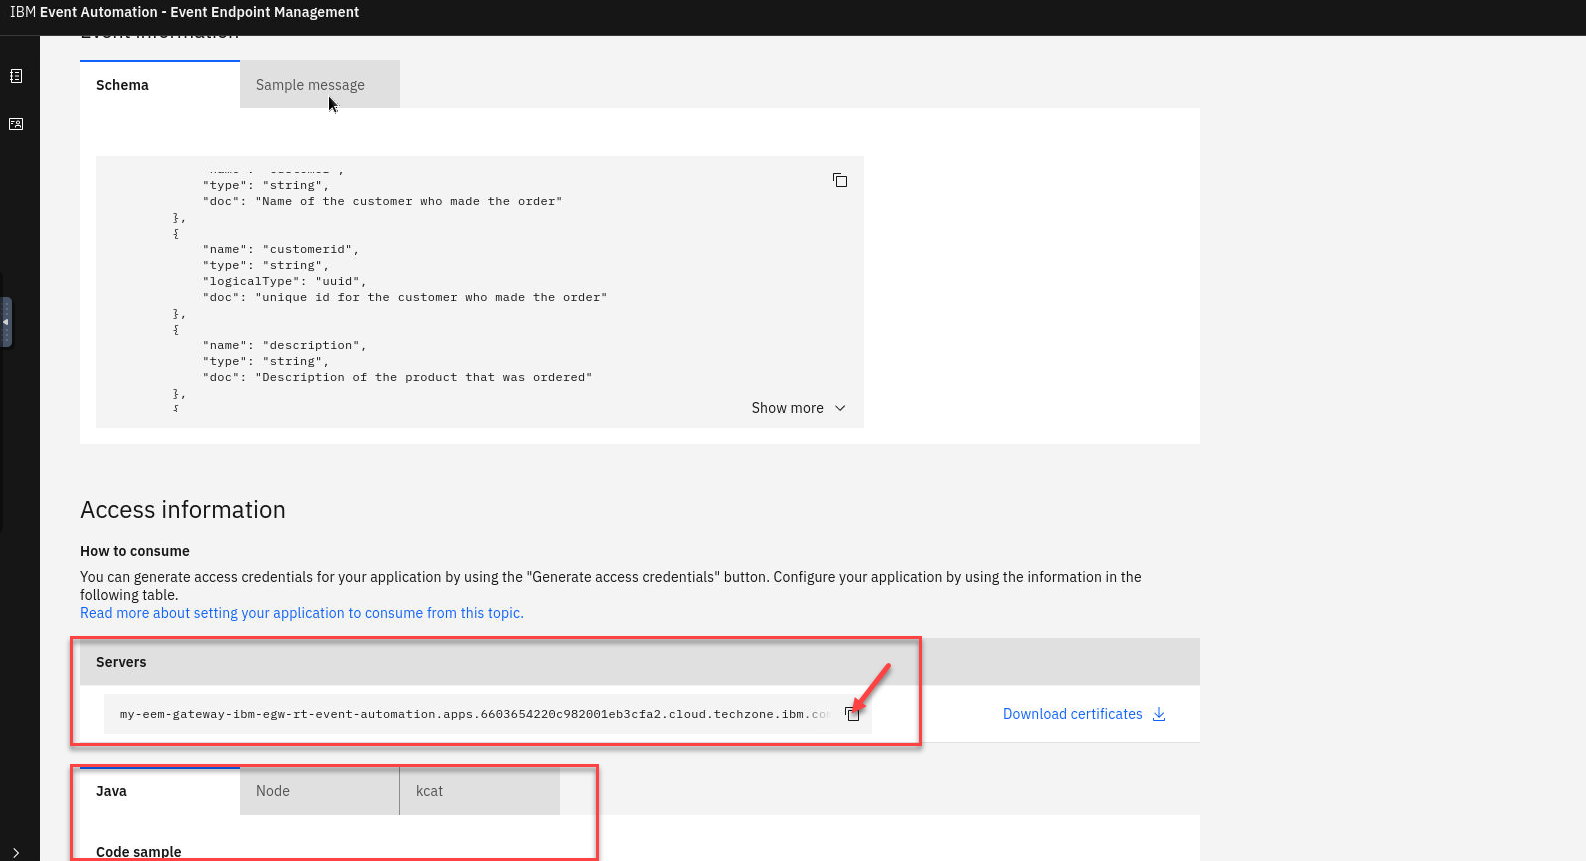Image resolution: width=1586 pixels, height=861 pixels.
Task: Select the Java code sample tab
Action: tap(111, 791)
